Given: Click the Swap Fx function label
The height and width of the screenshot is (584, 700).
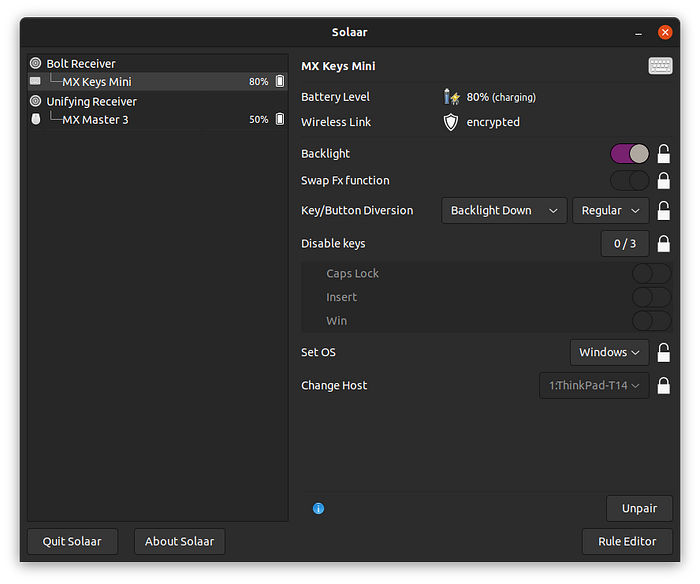Looking at the screenshot, I should pyautogui.click(x=345, y=181).
